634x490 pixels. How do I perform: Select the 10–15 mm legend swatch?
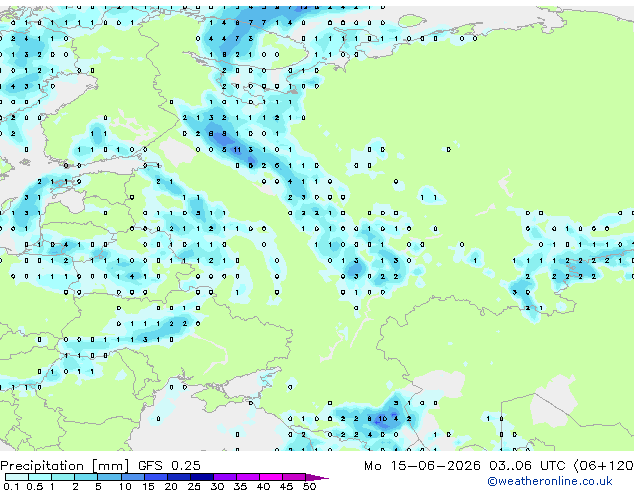[x=132, y=477]
